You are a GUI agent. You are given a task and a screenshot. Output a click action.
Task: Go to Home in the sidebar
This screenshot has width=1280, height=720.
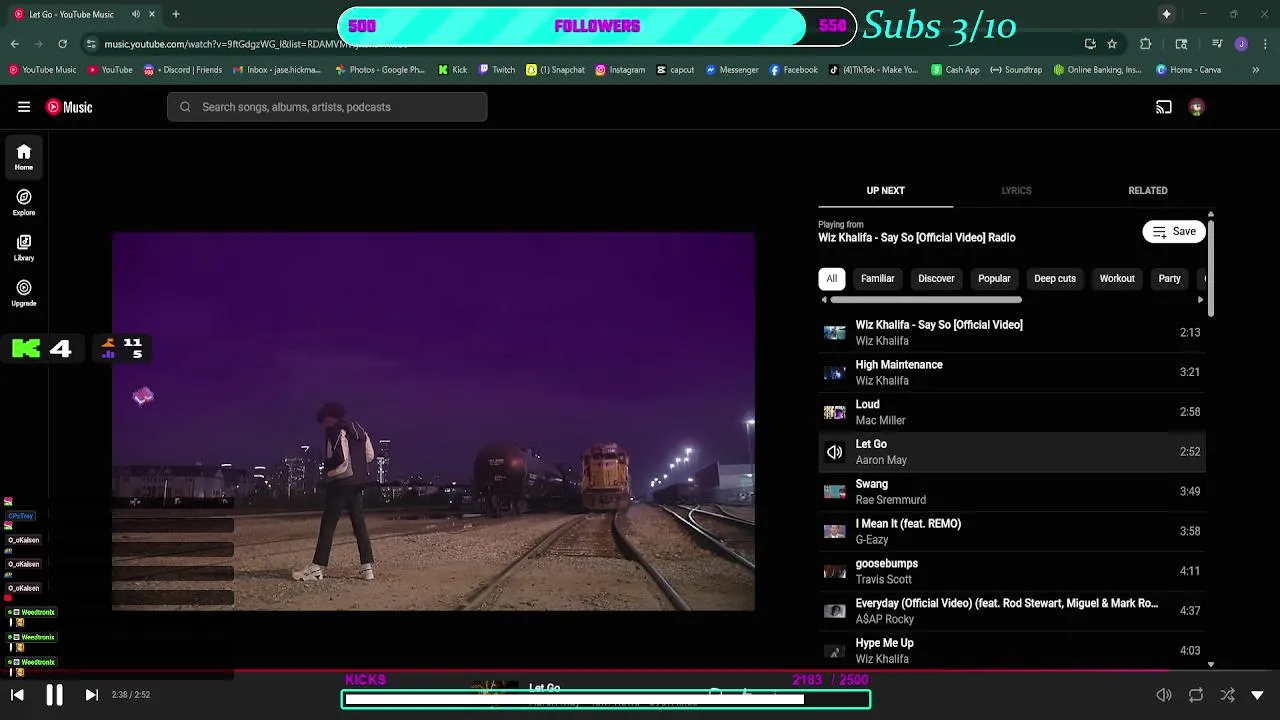24,157
